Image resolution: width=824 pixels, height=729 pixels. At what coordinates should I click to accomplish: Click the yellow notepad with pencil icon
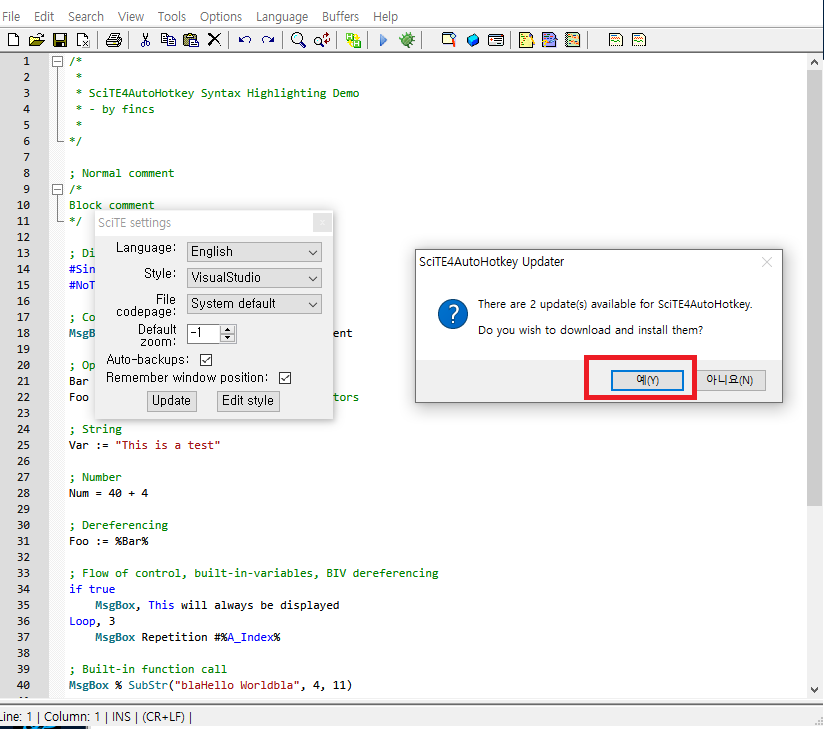click(526, 40)
